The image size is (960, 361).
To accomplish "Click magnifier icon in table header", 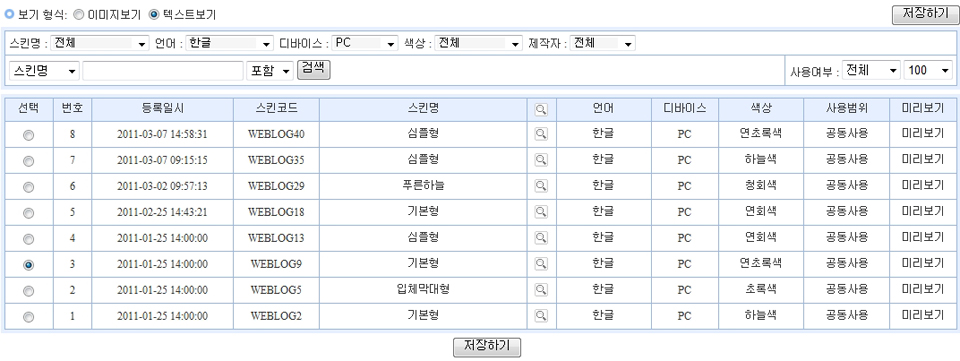I will coord(541,110).
